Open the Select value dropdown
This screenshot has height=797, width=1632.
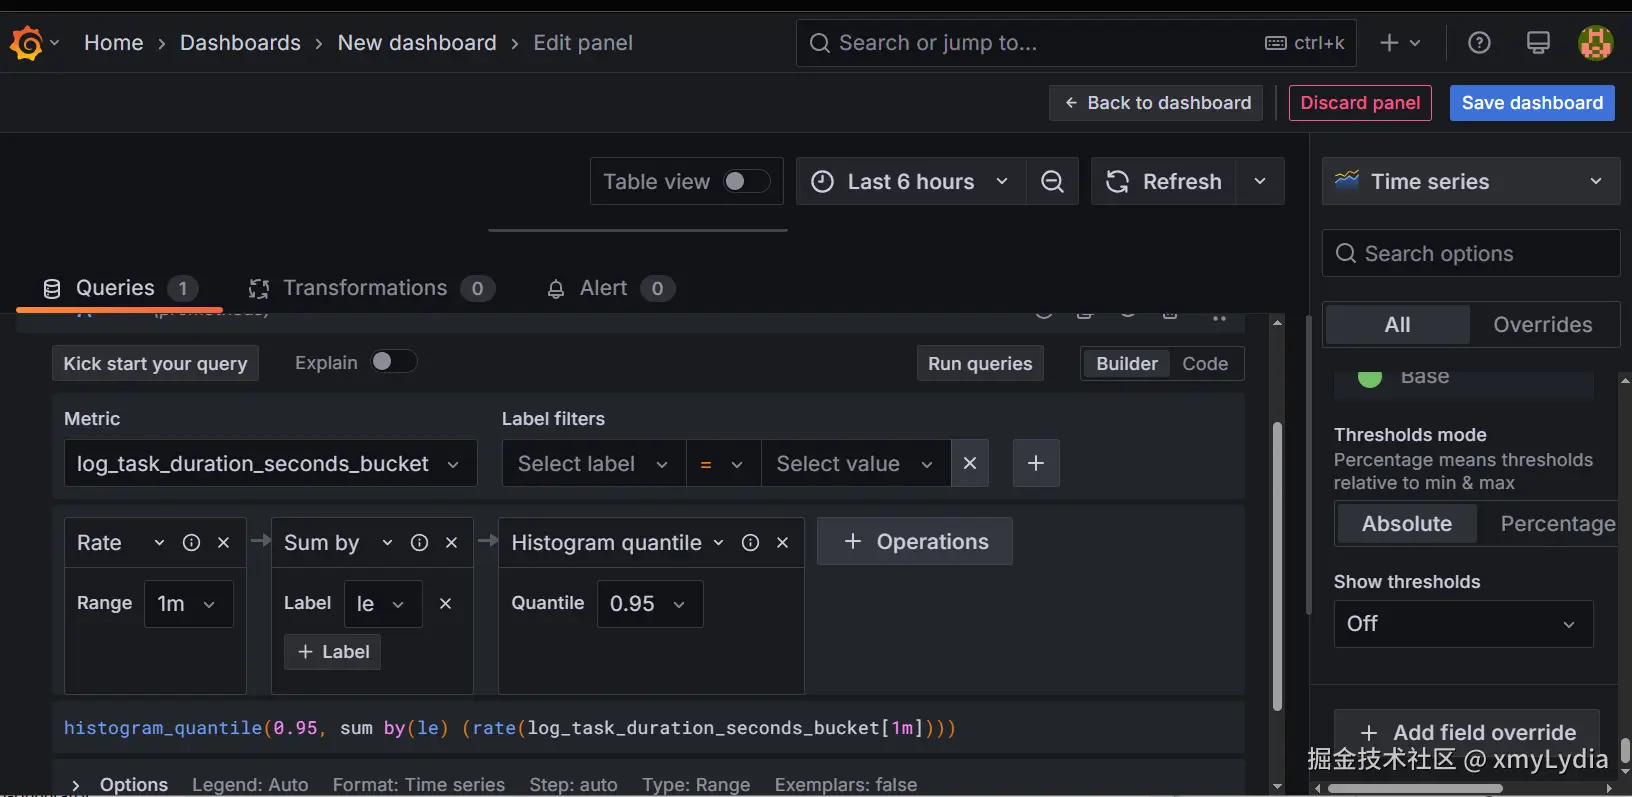tap(856, 464)
